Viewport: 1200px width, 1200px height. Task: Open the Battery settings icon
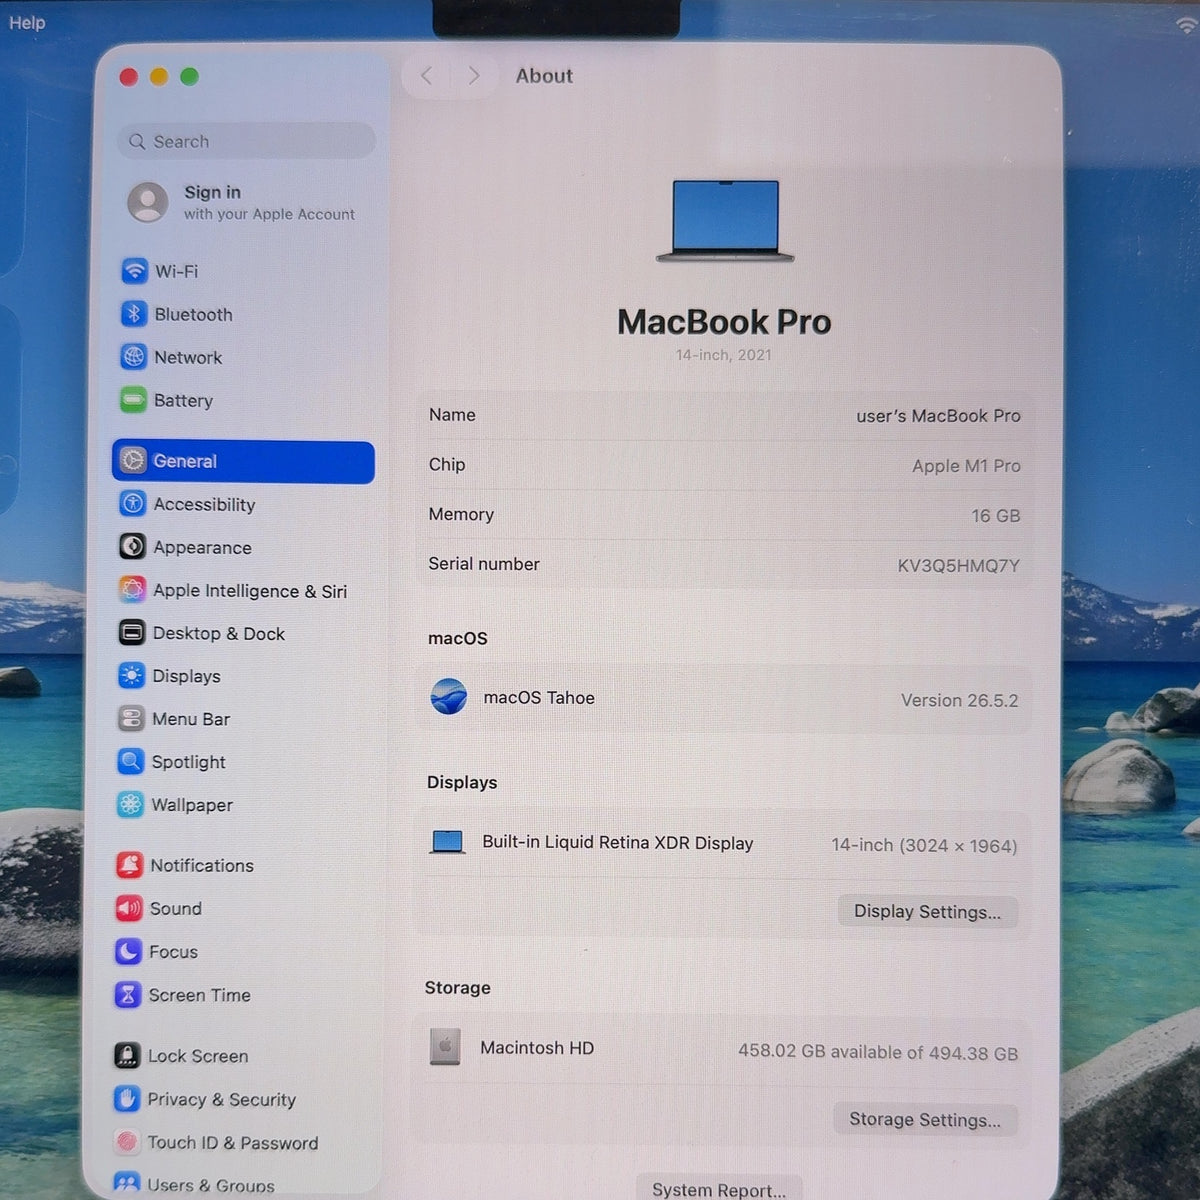click(x=133, y=400)
